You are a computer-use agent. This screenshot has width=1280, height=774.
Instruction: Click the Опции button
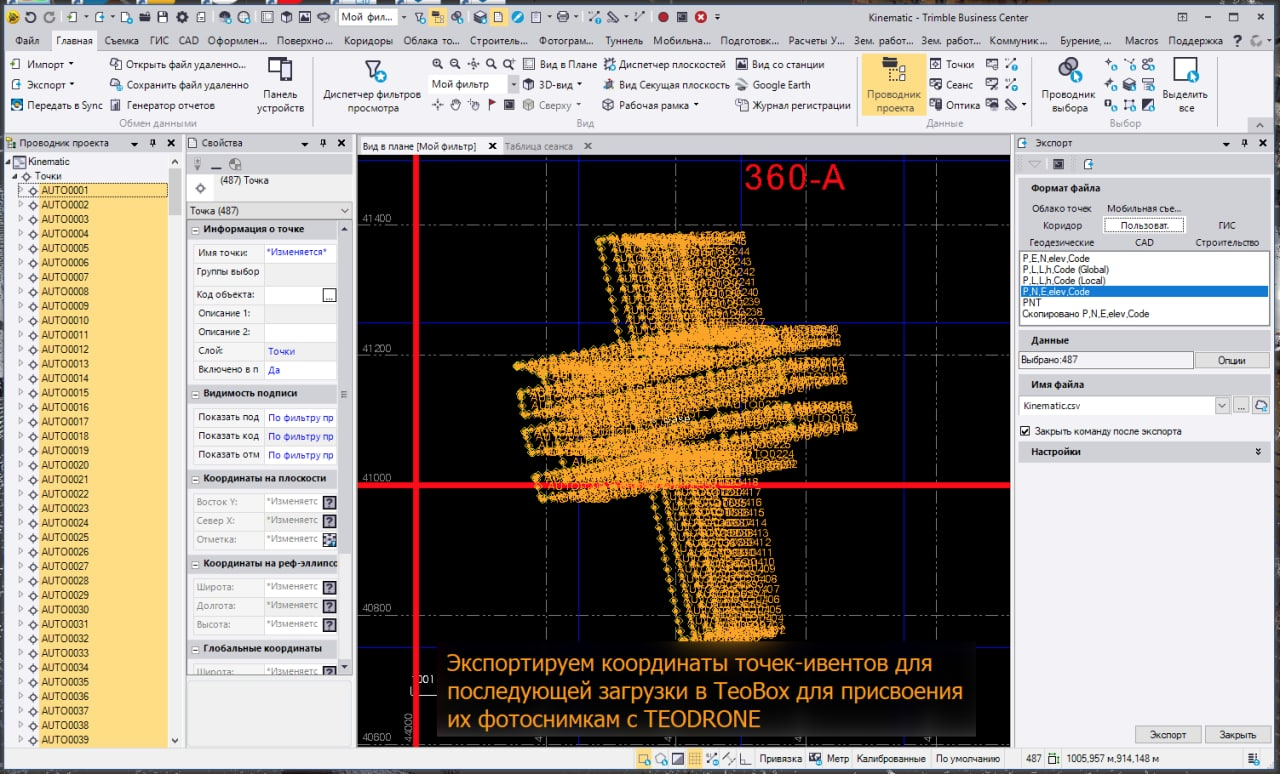(x=1231, y=360)
